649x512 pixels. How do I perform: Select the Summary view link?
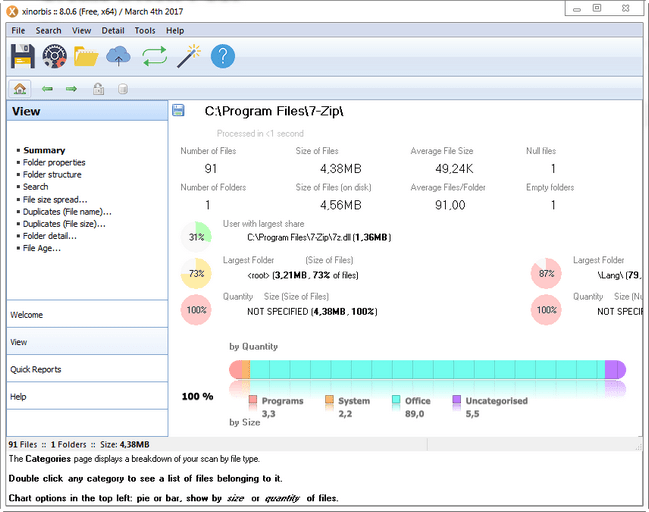(x=44, y=150)
